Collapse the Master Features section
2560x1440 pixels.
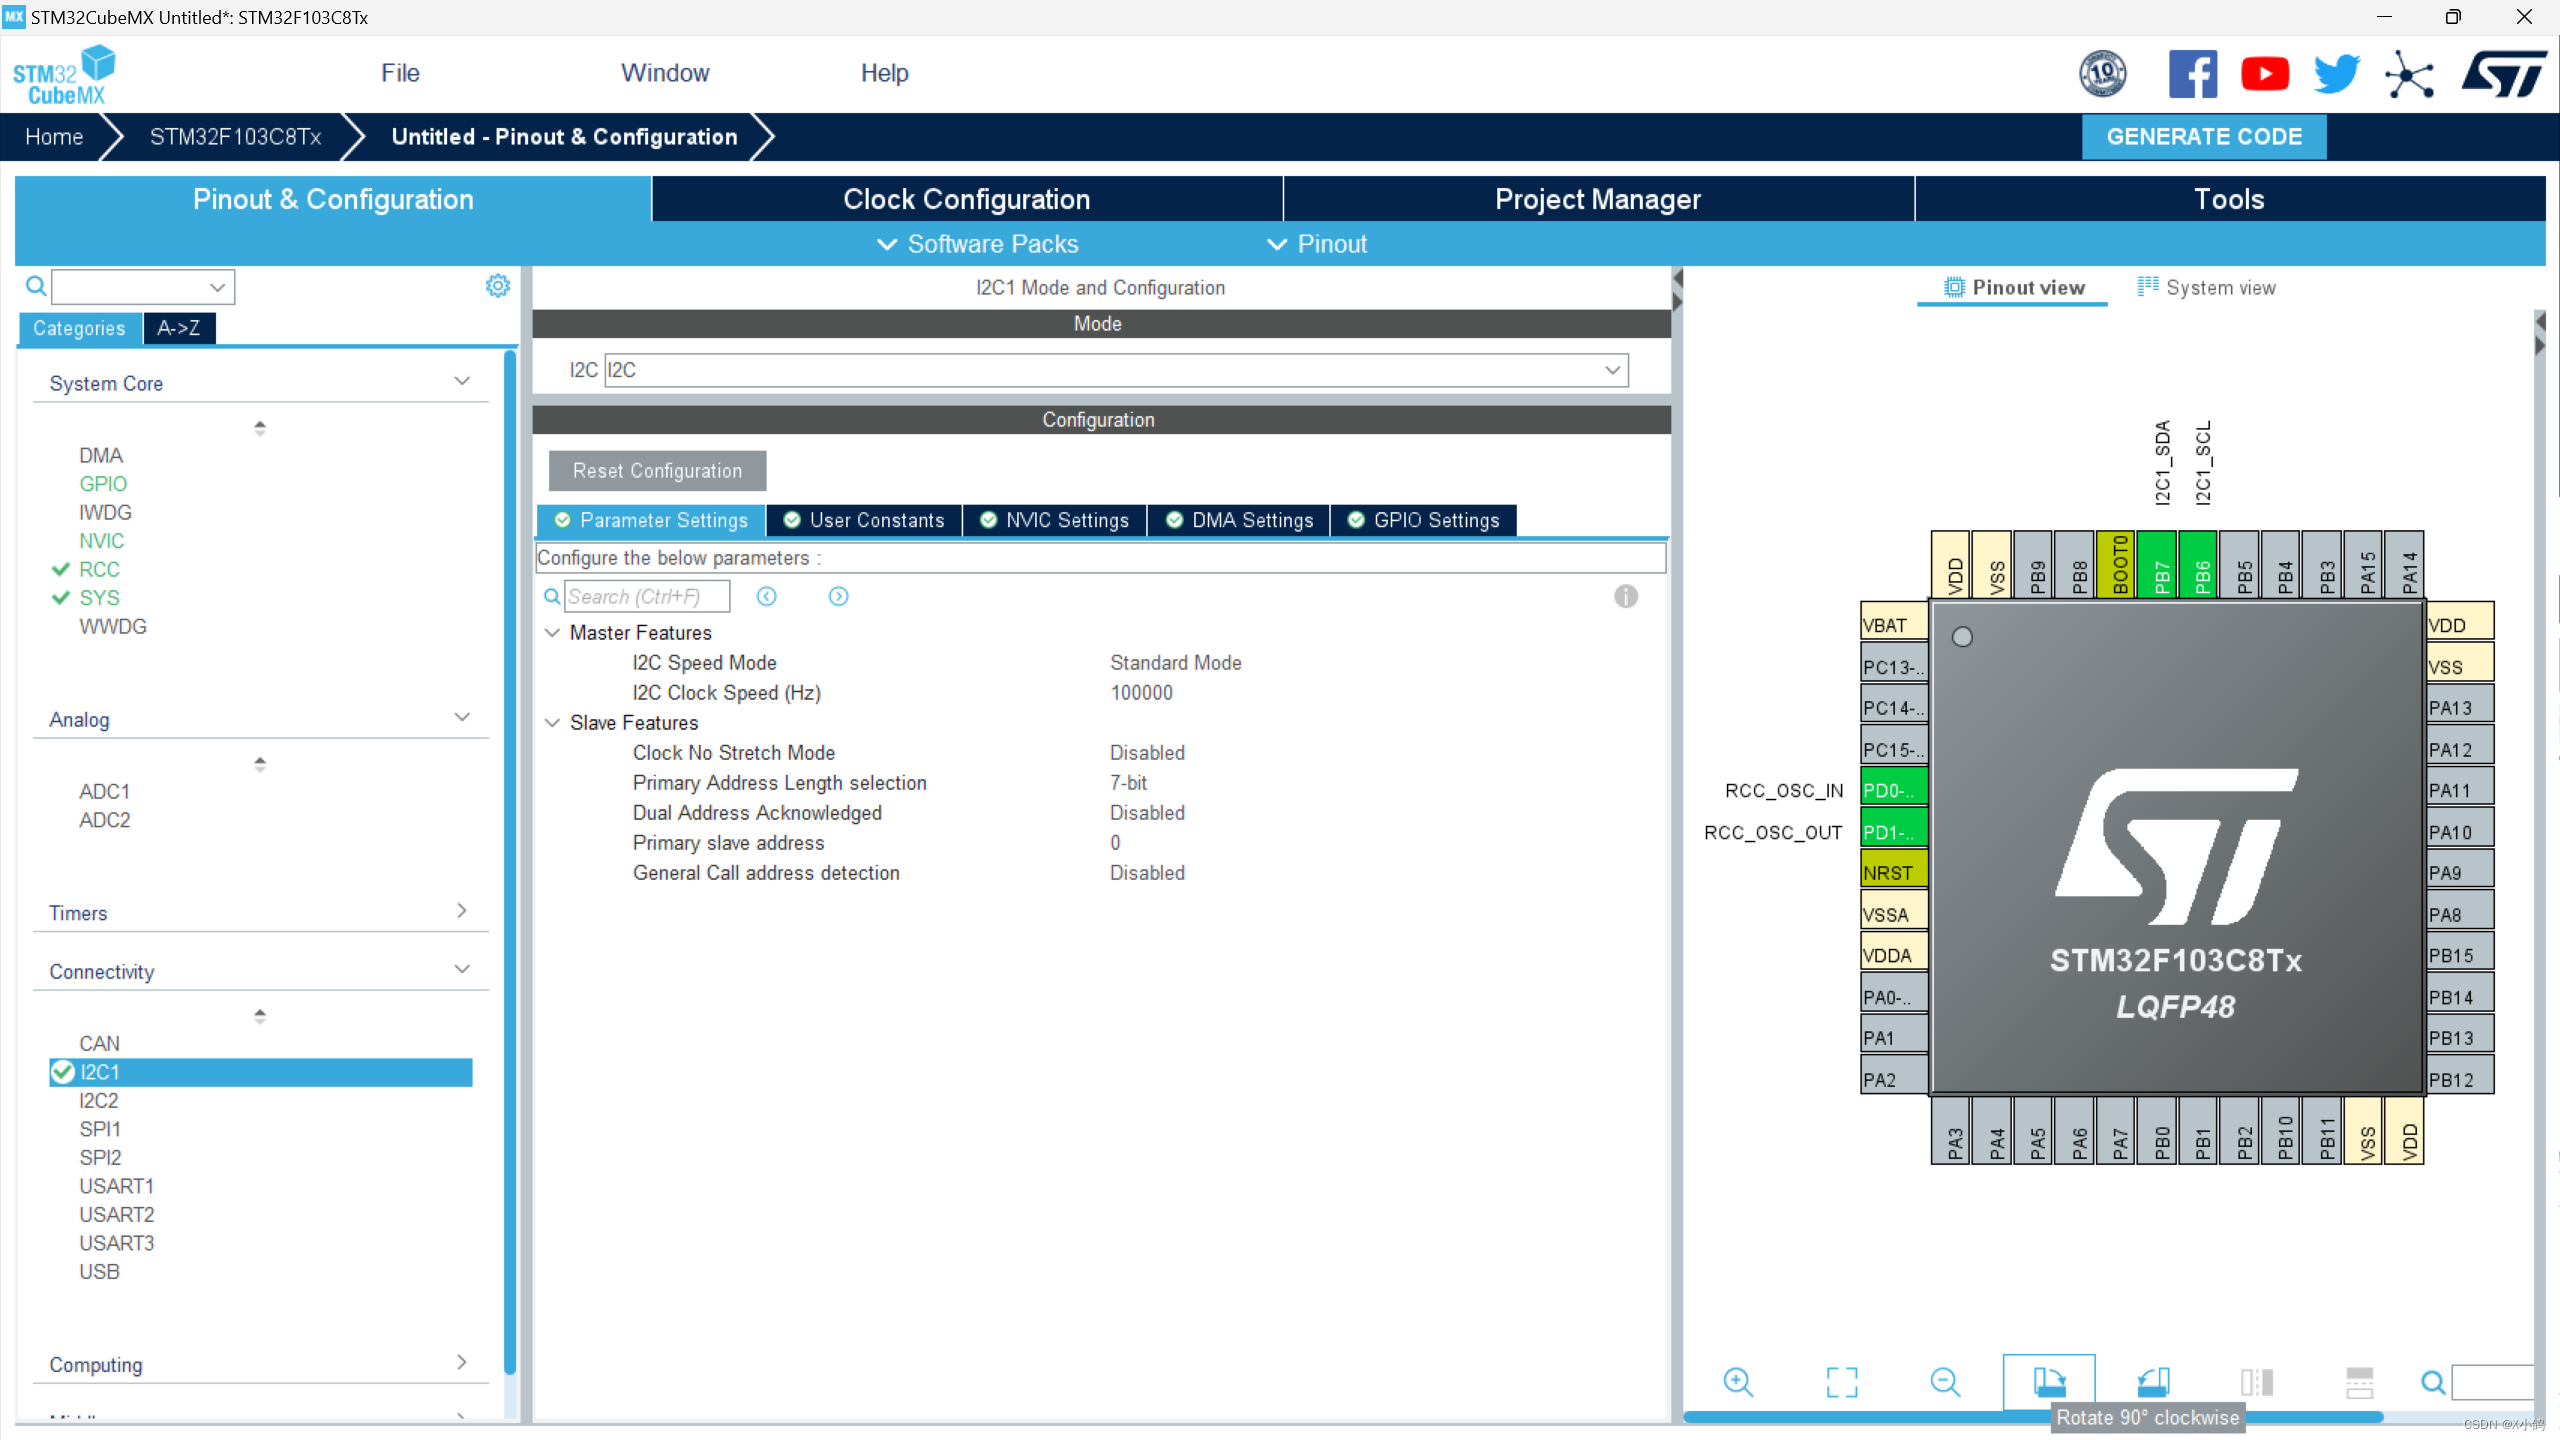(x=552, y=633)
